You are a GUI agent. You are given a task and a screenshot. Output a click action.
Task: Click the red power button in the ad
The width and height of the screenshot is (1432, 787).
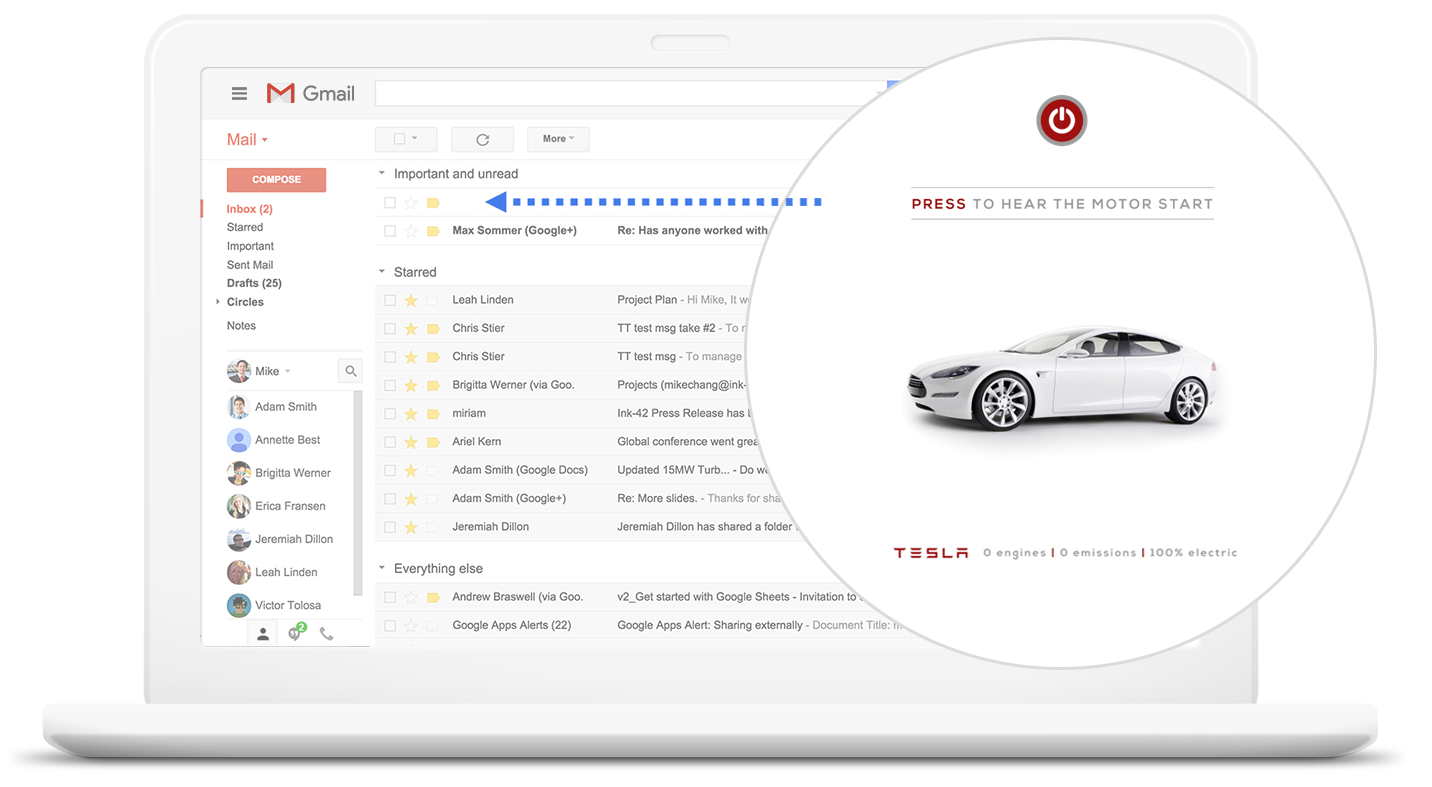coord(1062,121)
